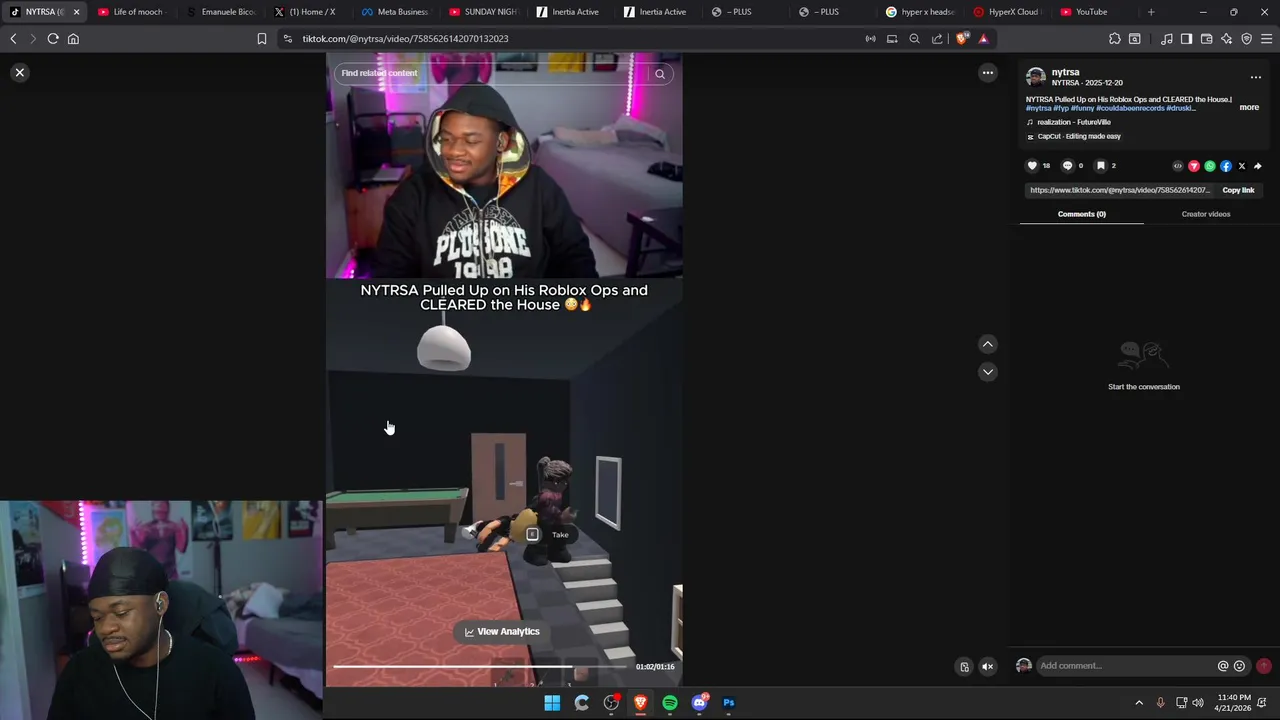
Task: Toggle the floating player icon below the video
Action: coord(964,666)
